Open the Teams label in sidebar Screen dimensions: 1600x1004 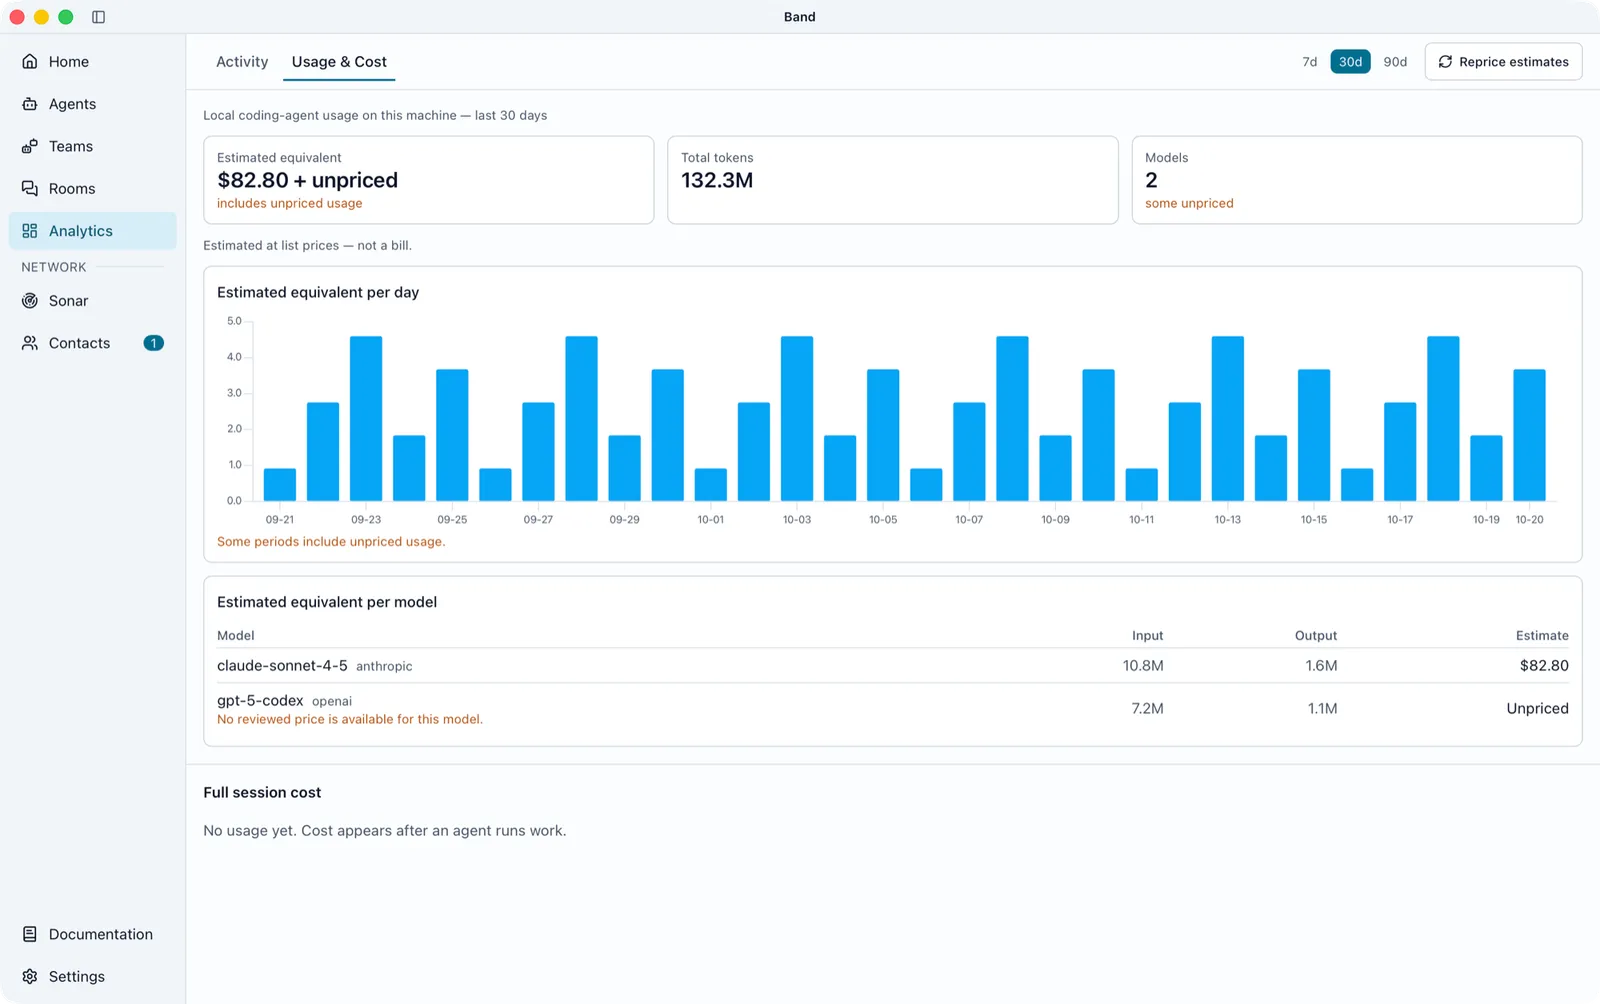(71, 146)
